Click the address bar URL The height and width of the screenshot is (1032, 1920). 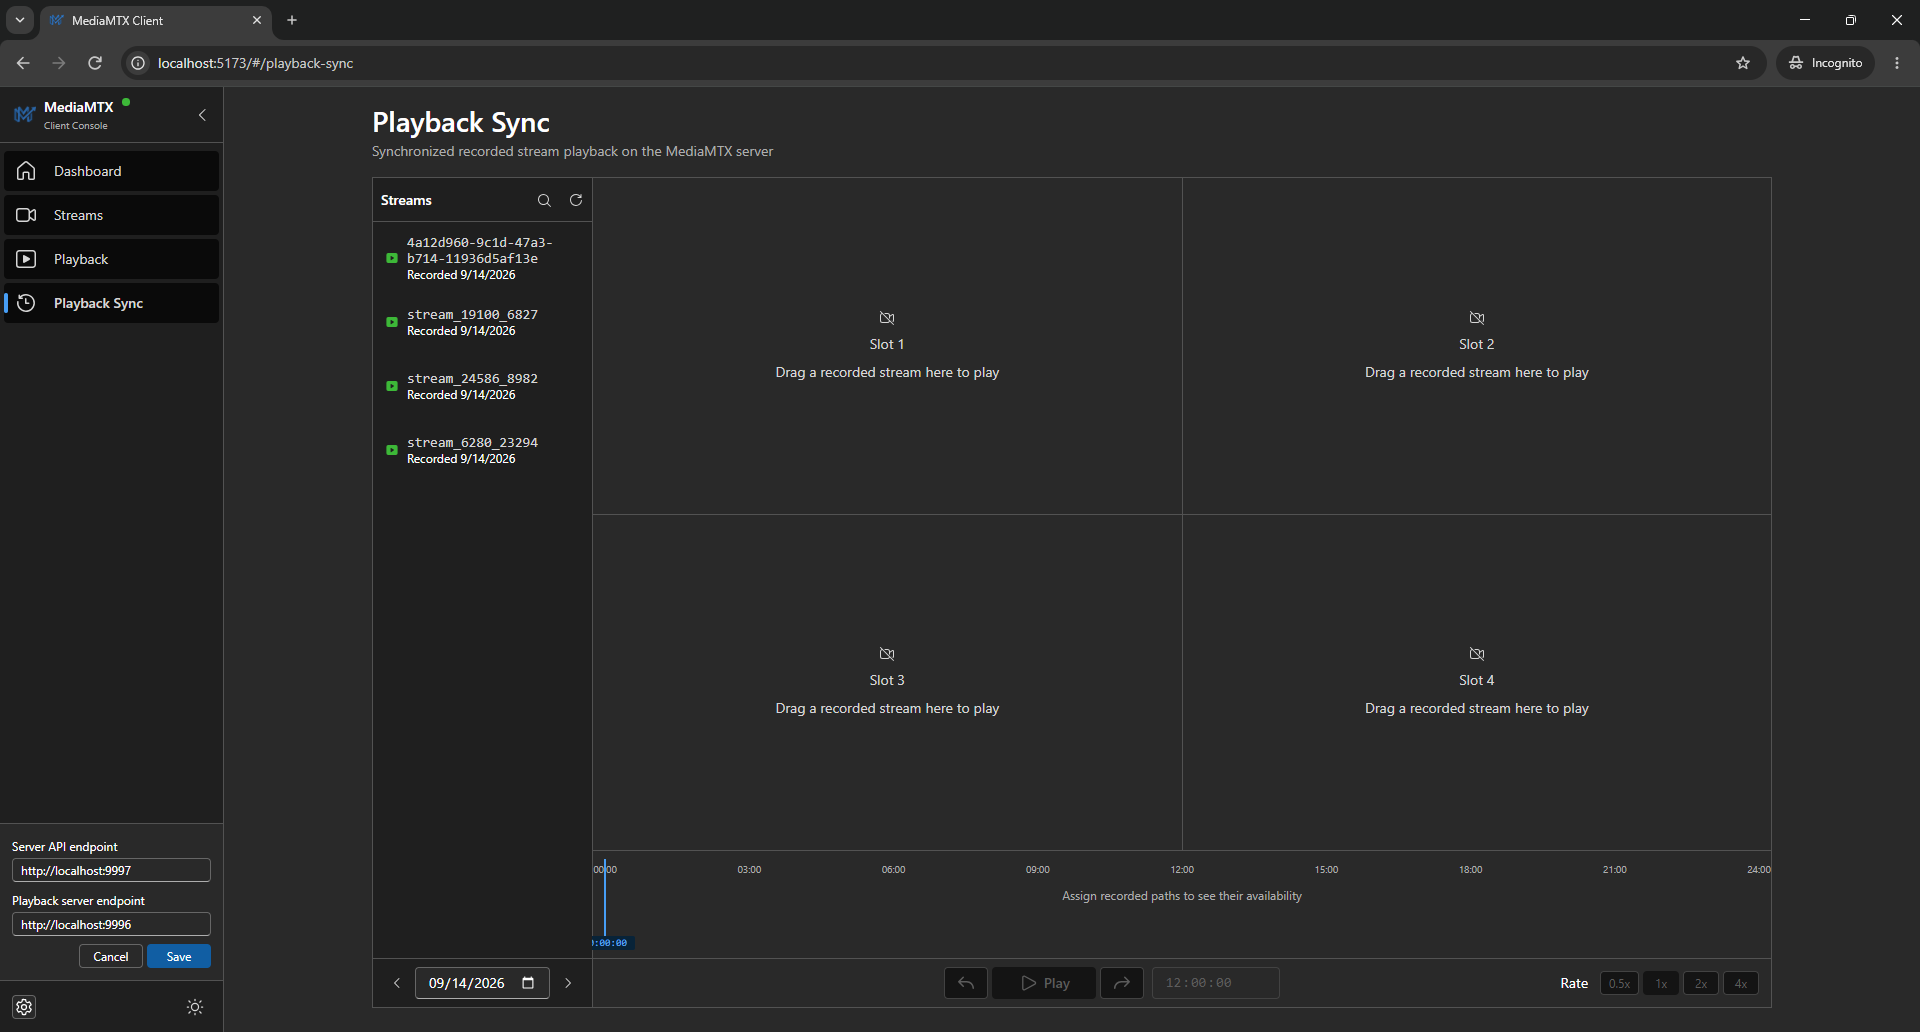[256, 63]
